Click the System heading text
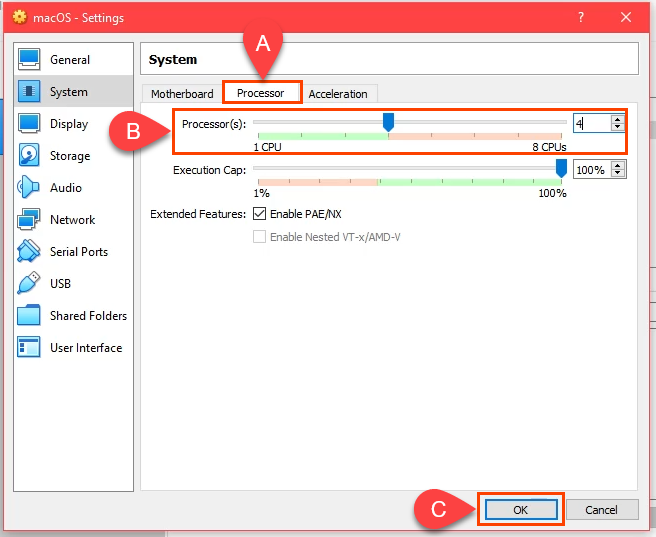Screen dimensions: 656x537 tap(173, 59)
